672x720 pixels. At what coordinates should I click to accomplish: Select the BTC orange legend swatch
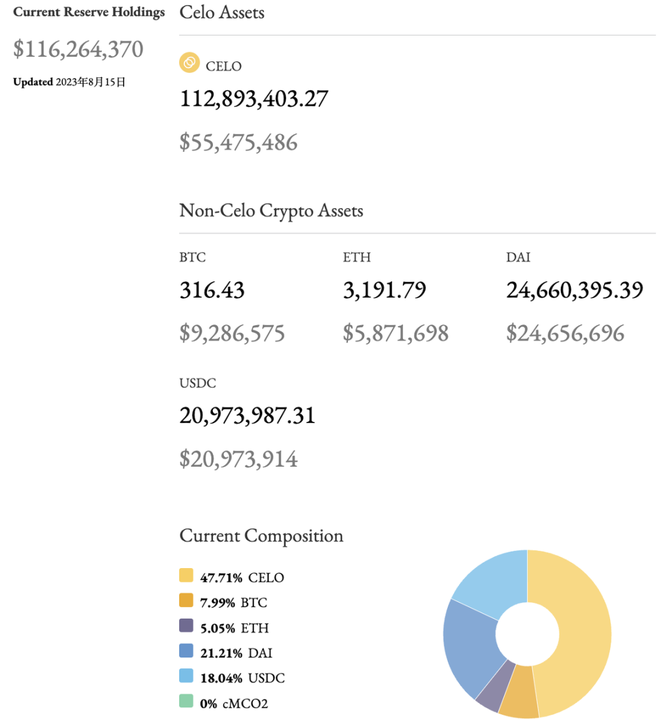point(186,600)
